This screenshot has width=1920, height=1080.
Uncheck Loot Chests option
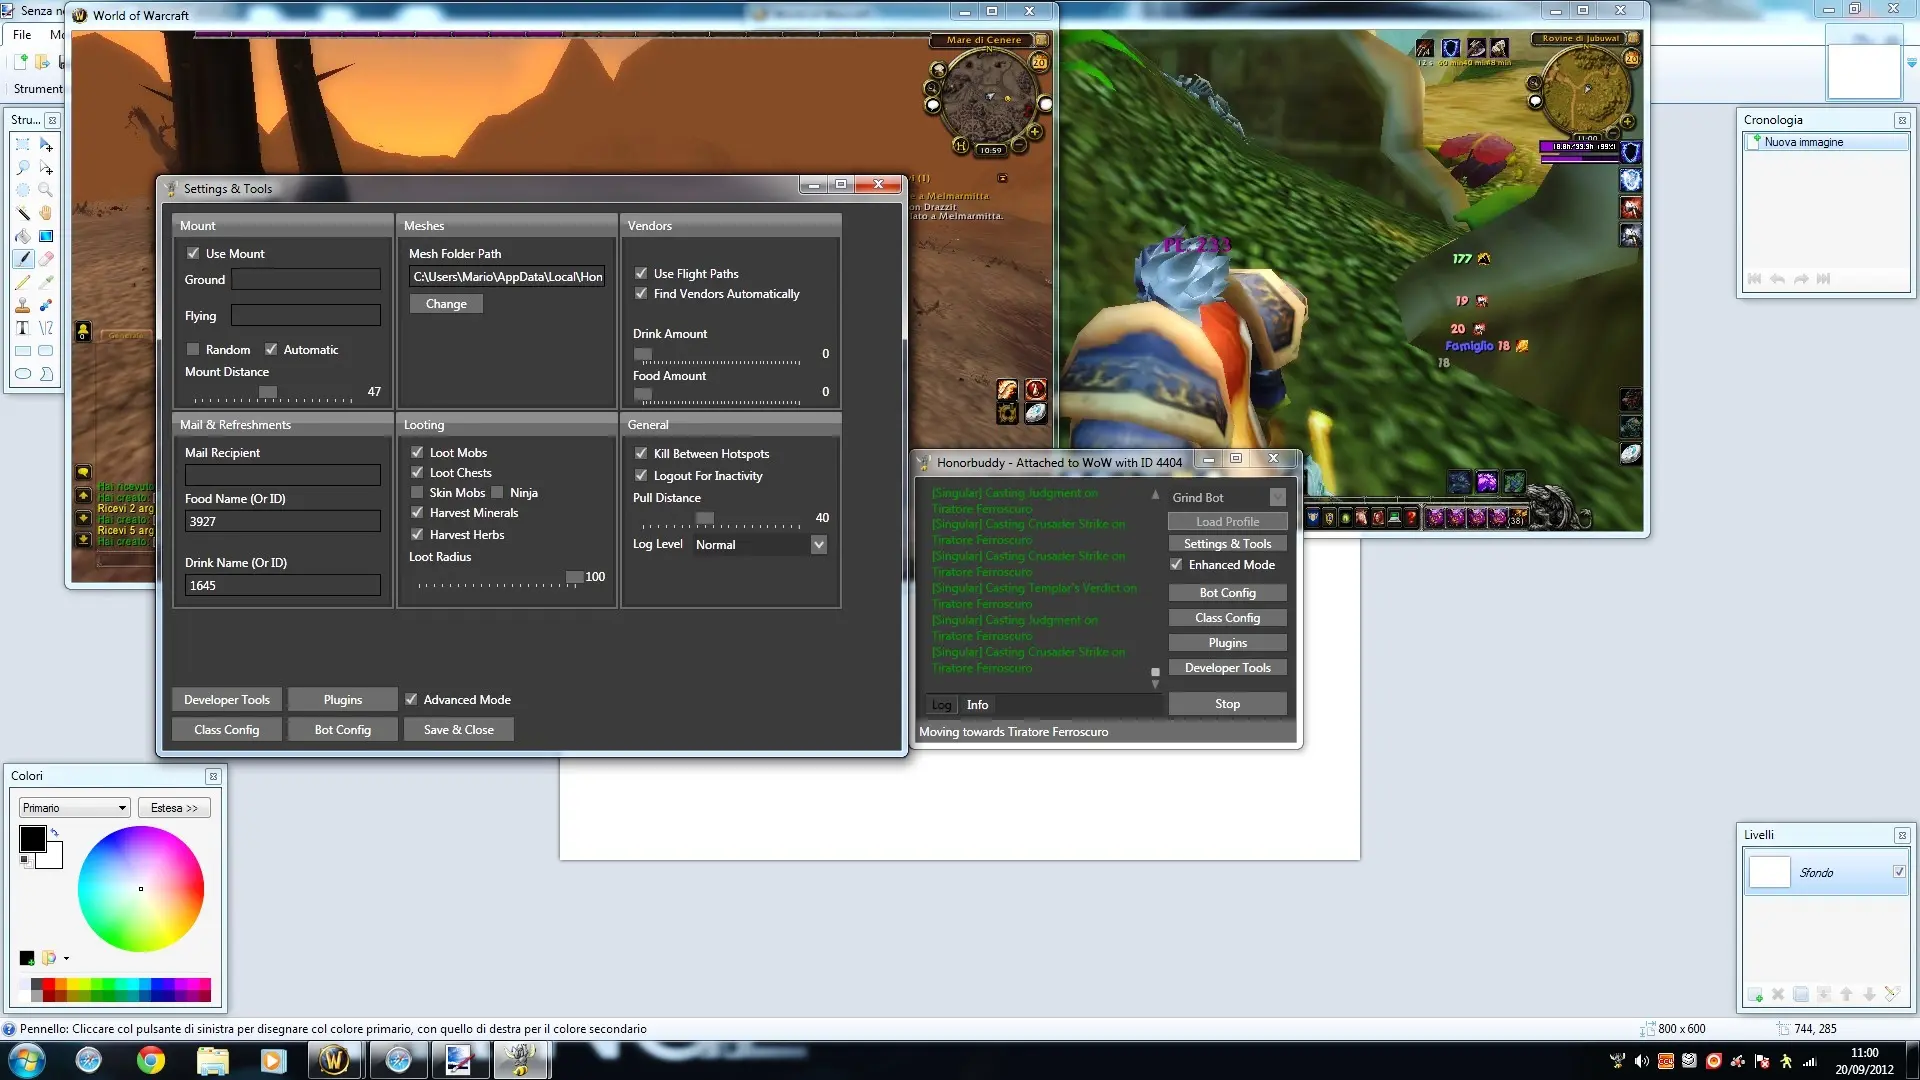(x=417, y=472)
